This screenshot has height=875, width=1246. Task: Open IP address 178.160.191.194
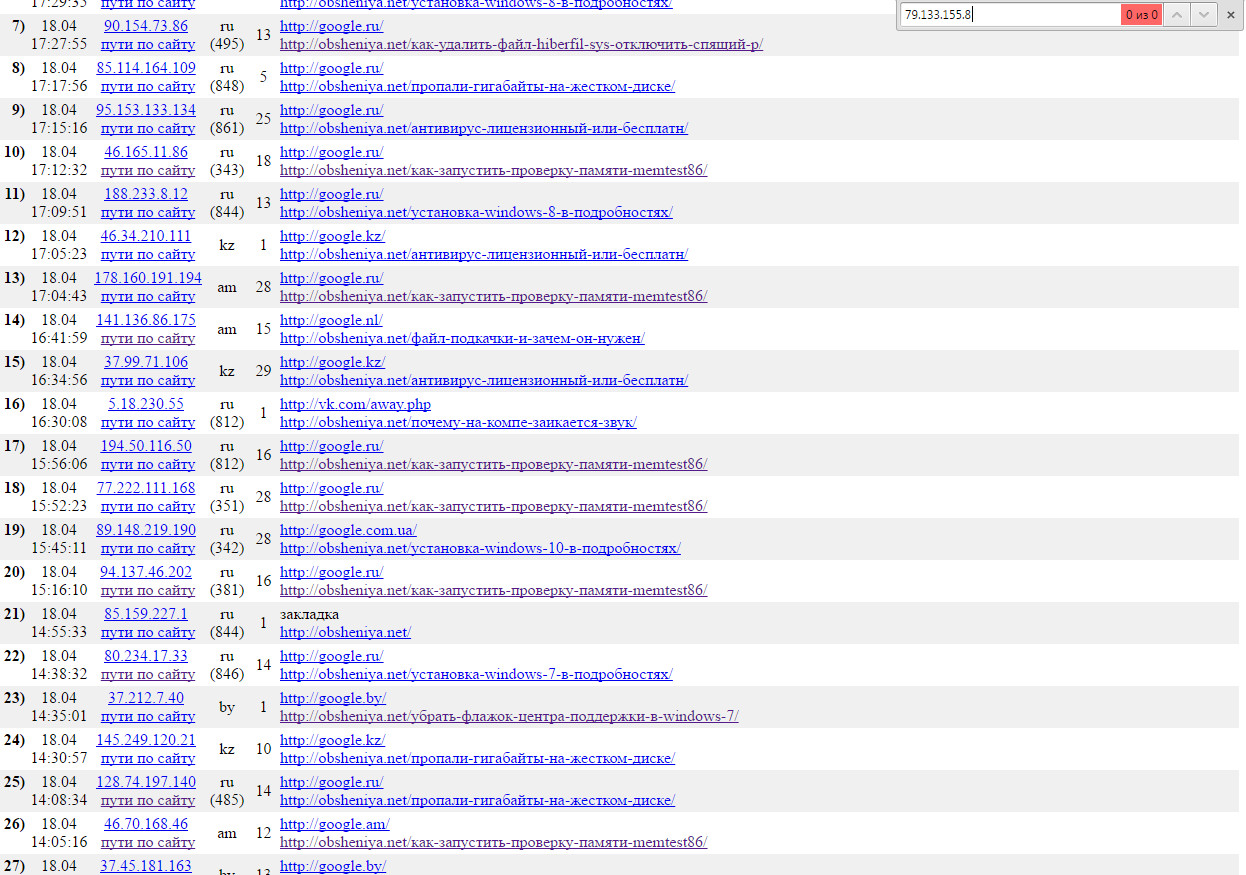[148, 278]
